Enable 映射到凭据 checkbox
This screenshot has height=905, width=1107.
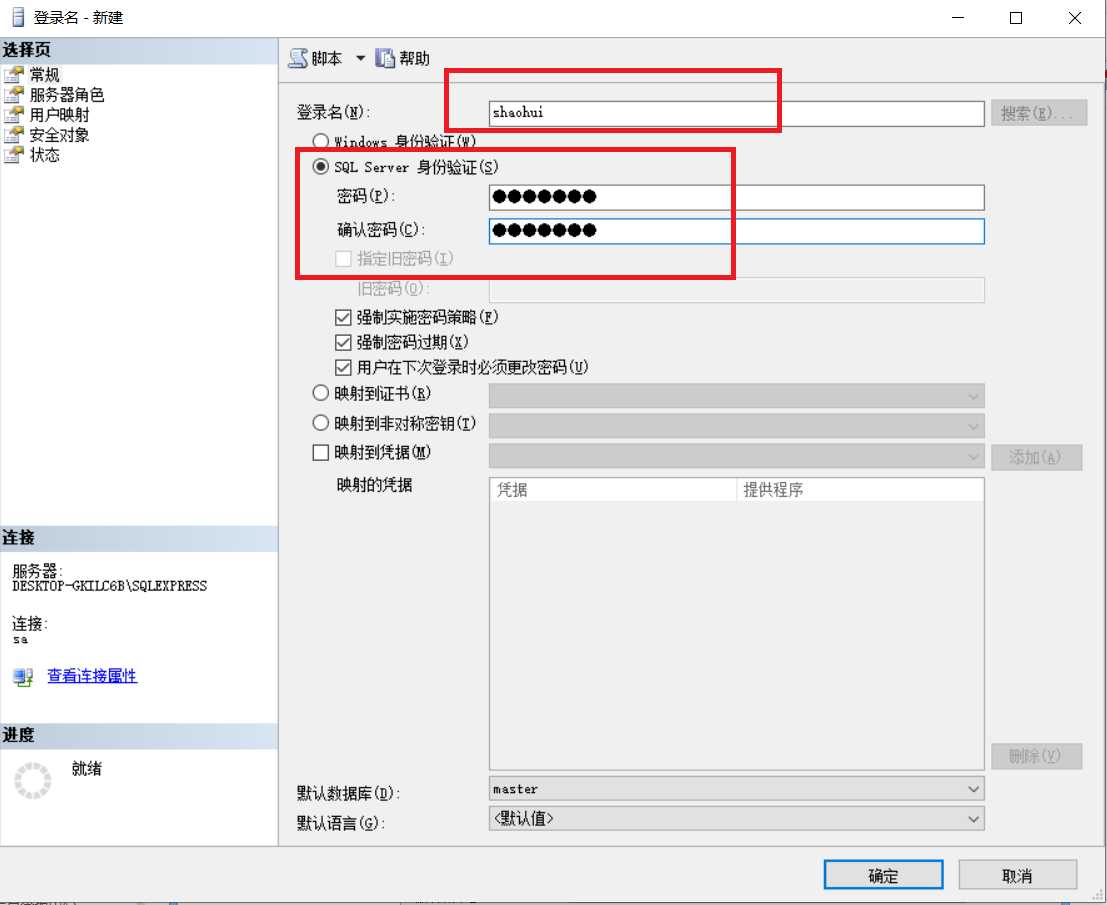pyautogui.click(x=321, y=452)
